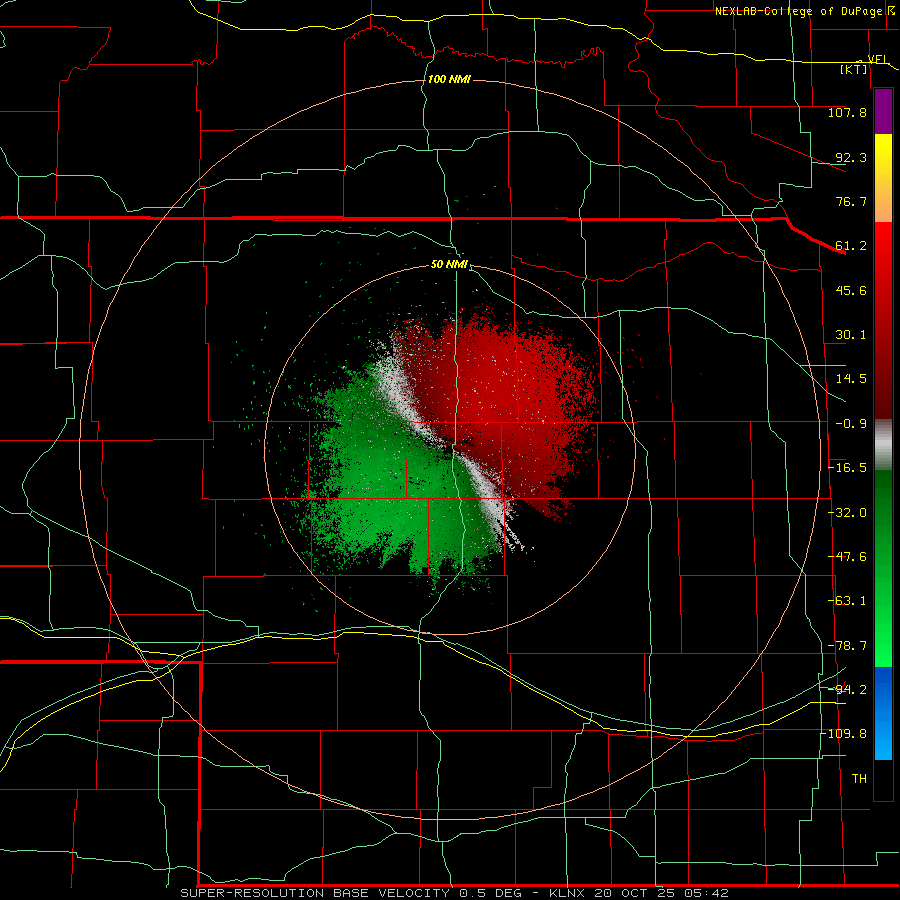Click the VEL product label
This screenshot has width=900, height=900.
(877, 59)
